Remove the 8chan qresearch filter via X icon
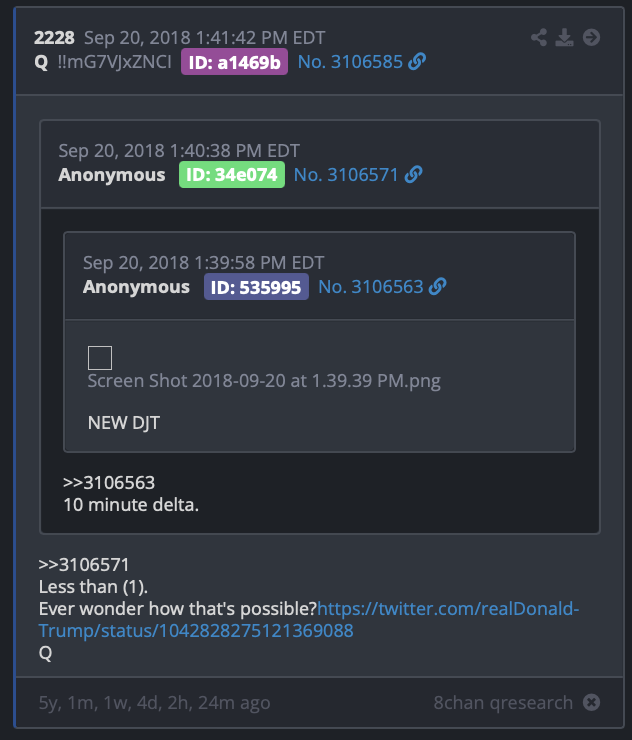This screenshot has height=740, width=632. (591, 702)
